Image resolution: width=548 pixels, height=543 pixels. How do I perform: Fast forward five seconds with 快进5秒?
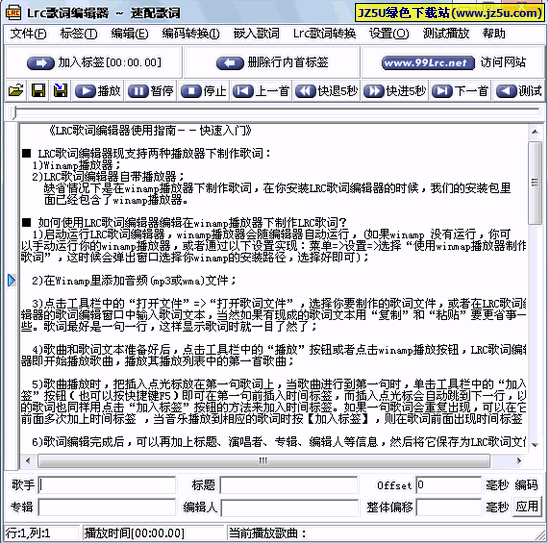[395, 91]
